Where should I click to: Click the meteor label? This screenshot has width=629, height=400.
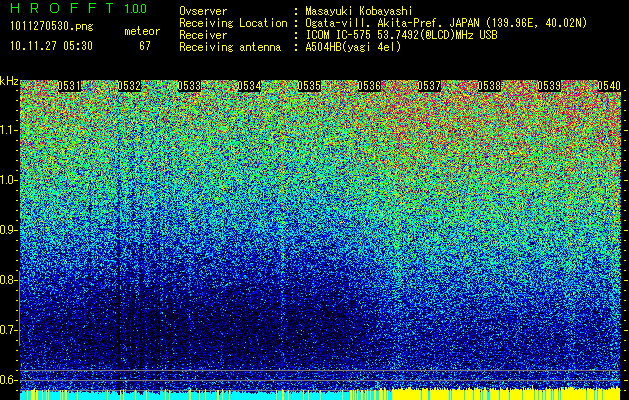coord(142,31)
